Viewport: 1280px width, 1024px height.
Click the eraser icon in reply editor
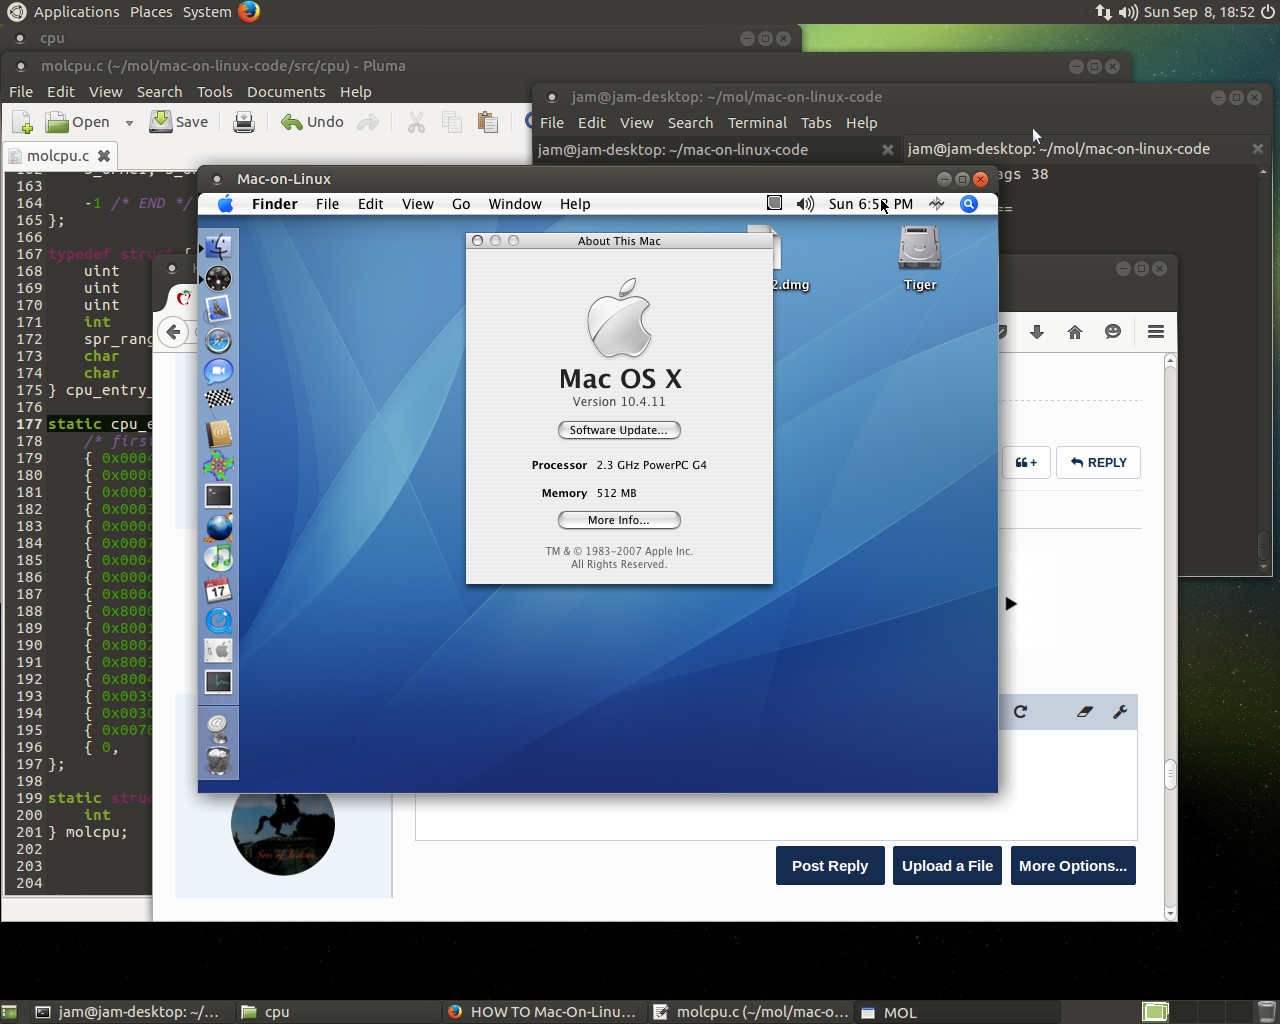[x=1085, y=712]
